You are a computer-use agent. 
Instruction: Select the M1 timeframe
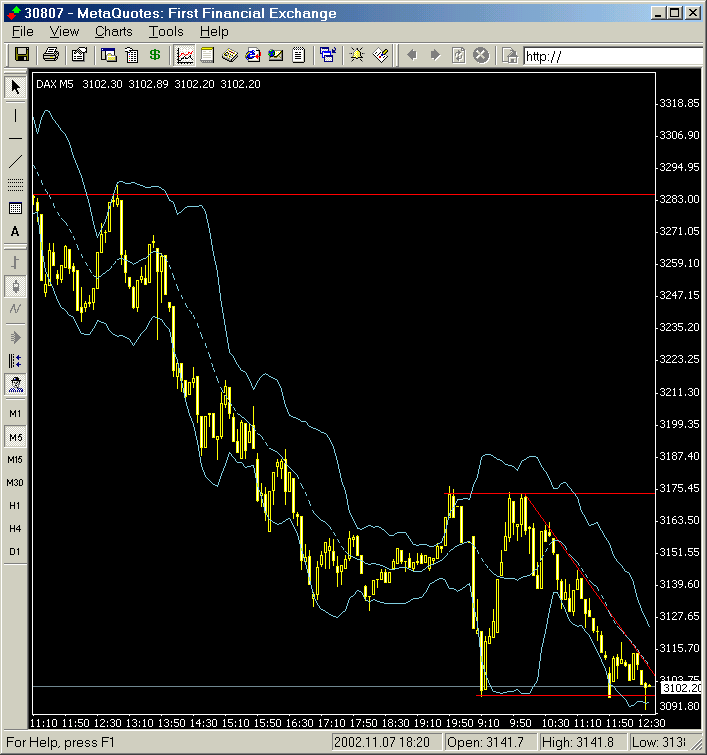(15, 414)
